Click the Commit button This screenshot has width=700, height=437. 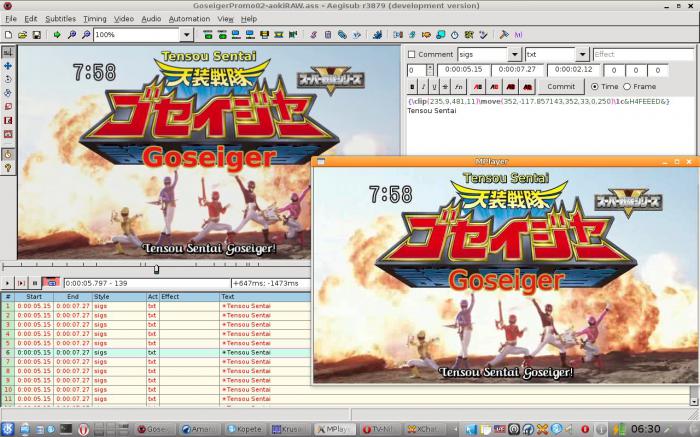pos(561,87)
